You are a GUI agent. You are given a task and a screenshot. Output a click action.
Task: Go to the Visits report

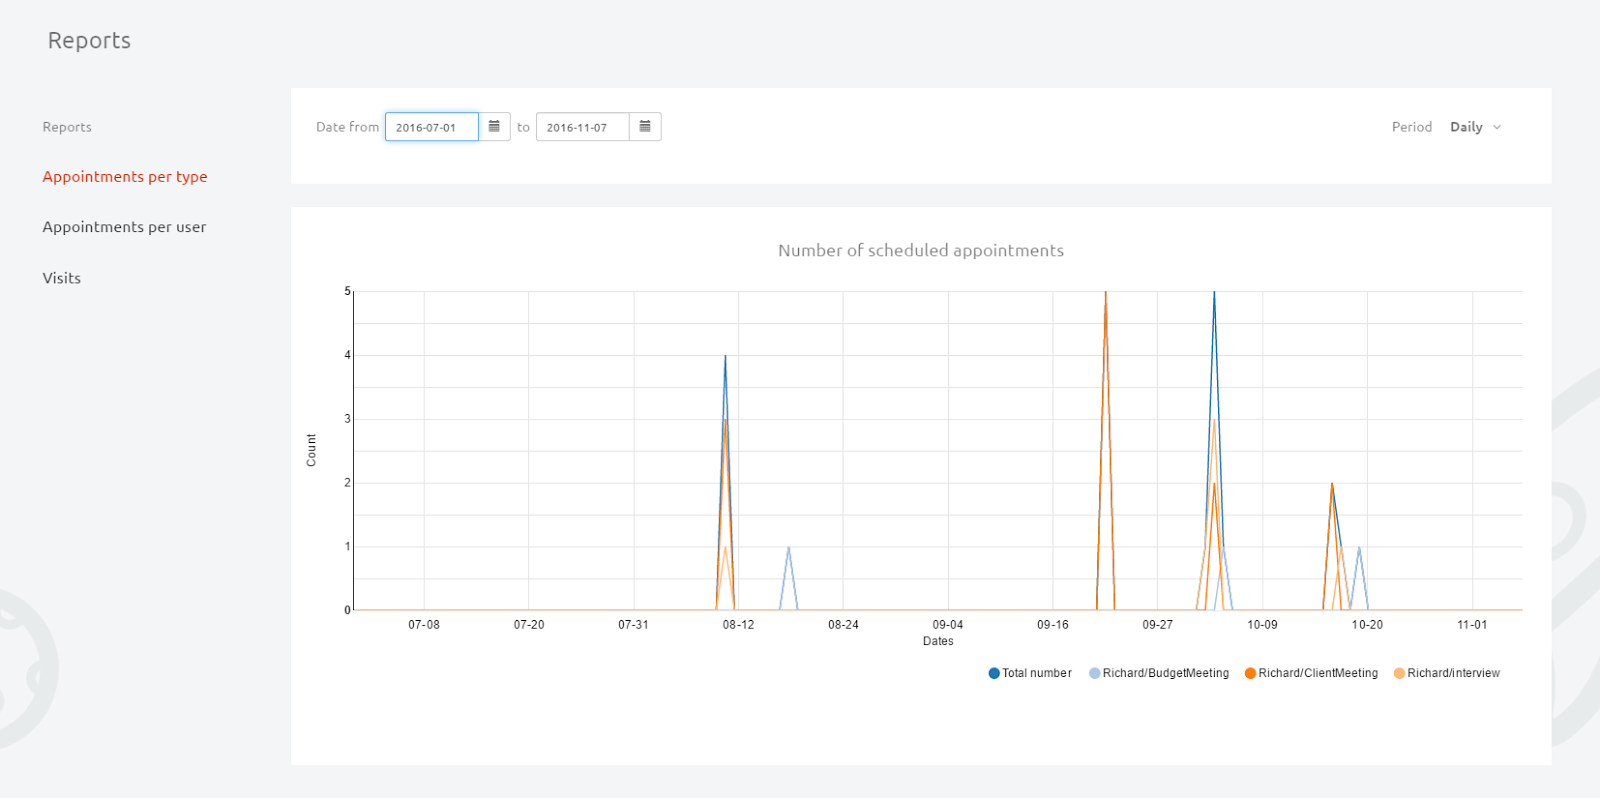point(62,278)
